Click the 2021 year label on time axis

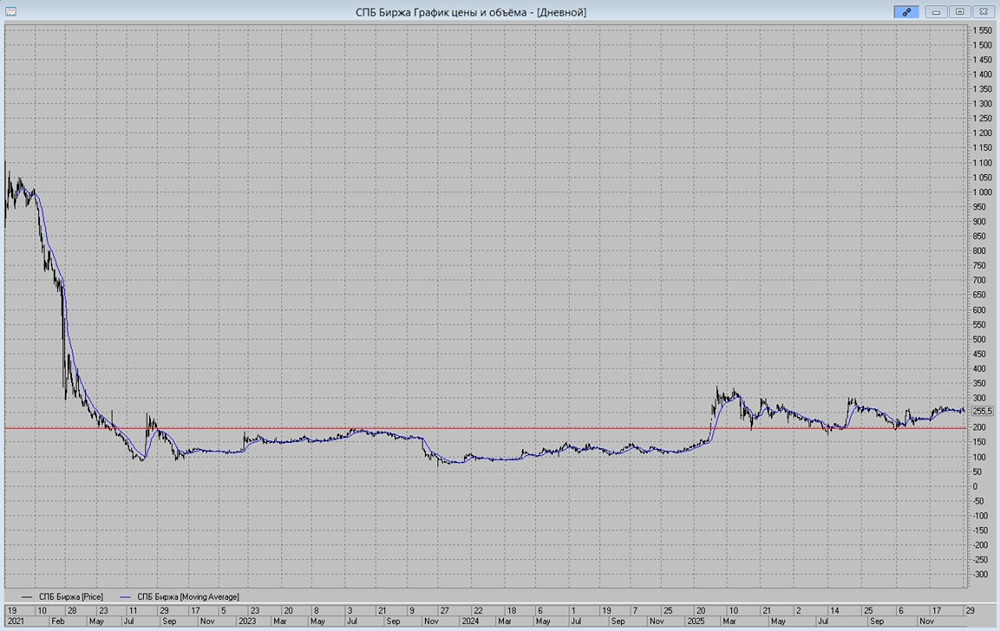15,621
